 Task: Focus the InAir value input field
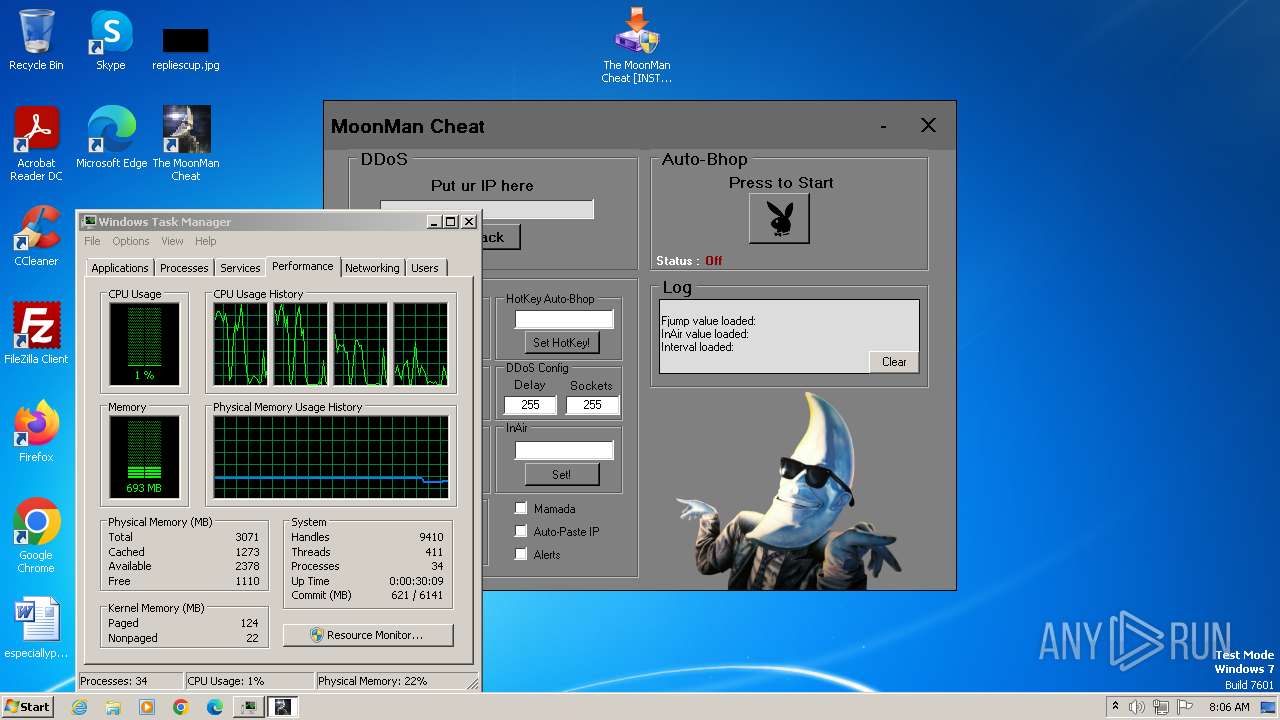coord(564,451)
